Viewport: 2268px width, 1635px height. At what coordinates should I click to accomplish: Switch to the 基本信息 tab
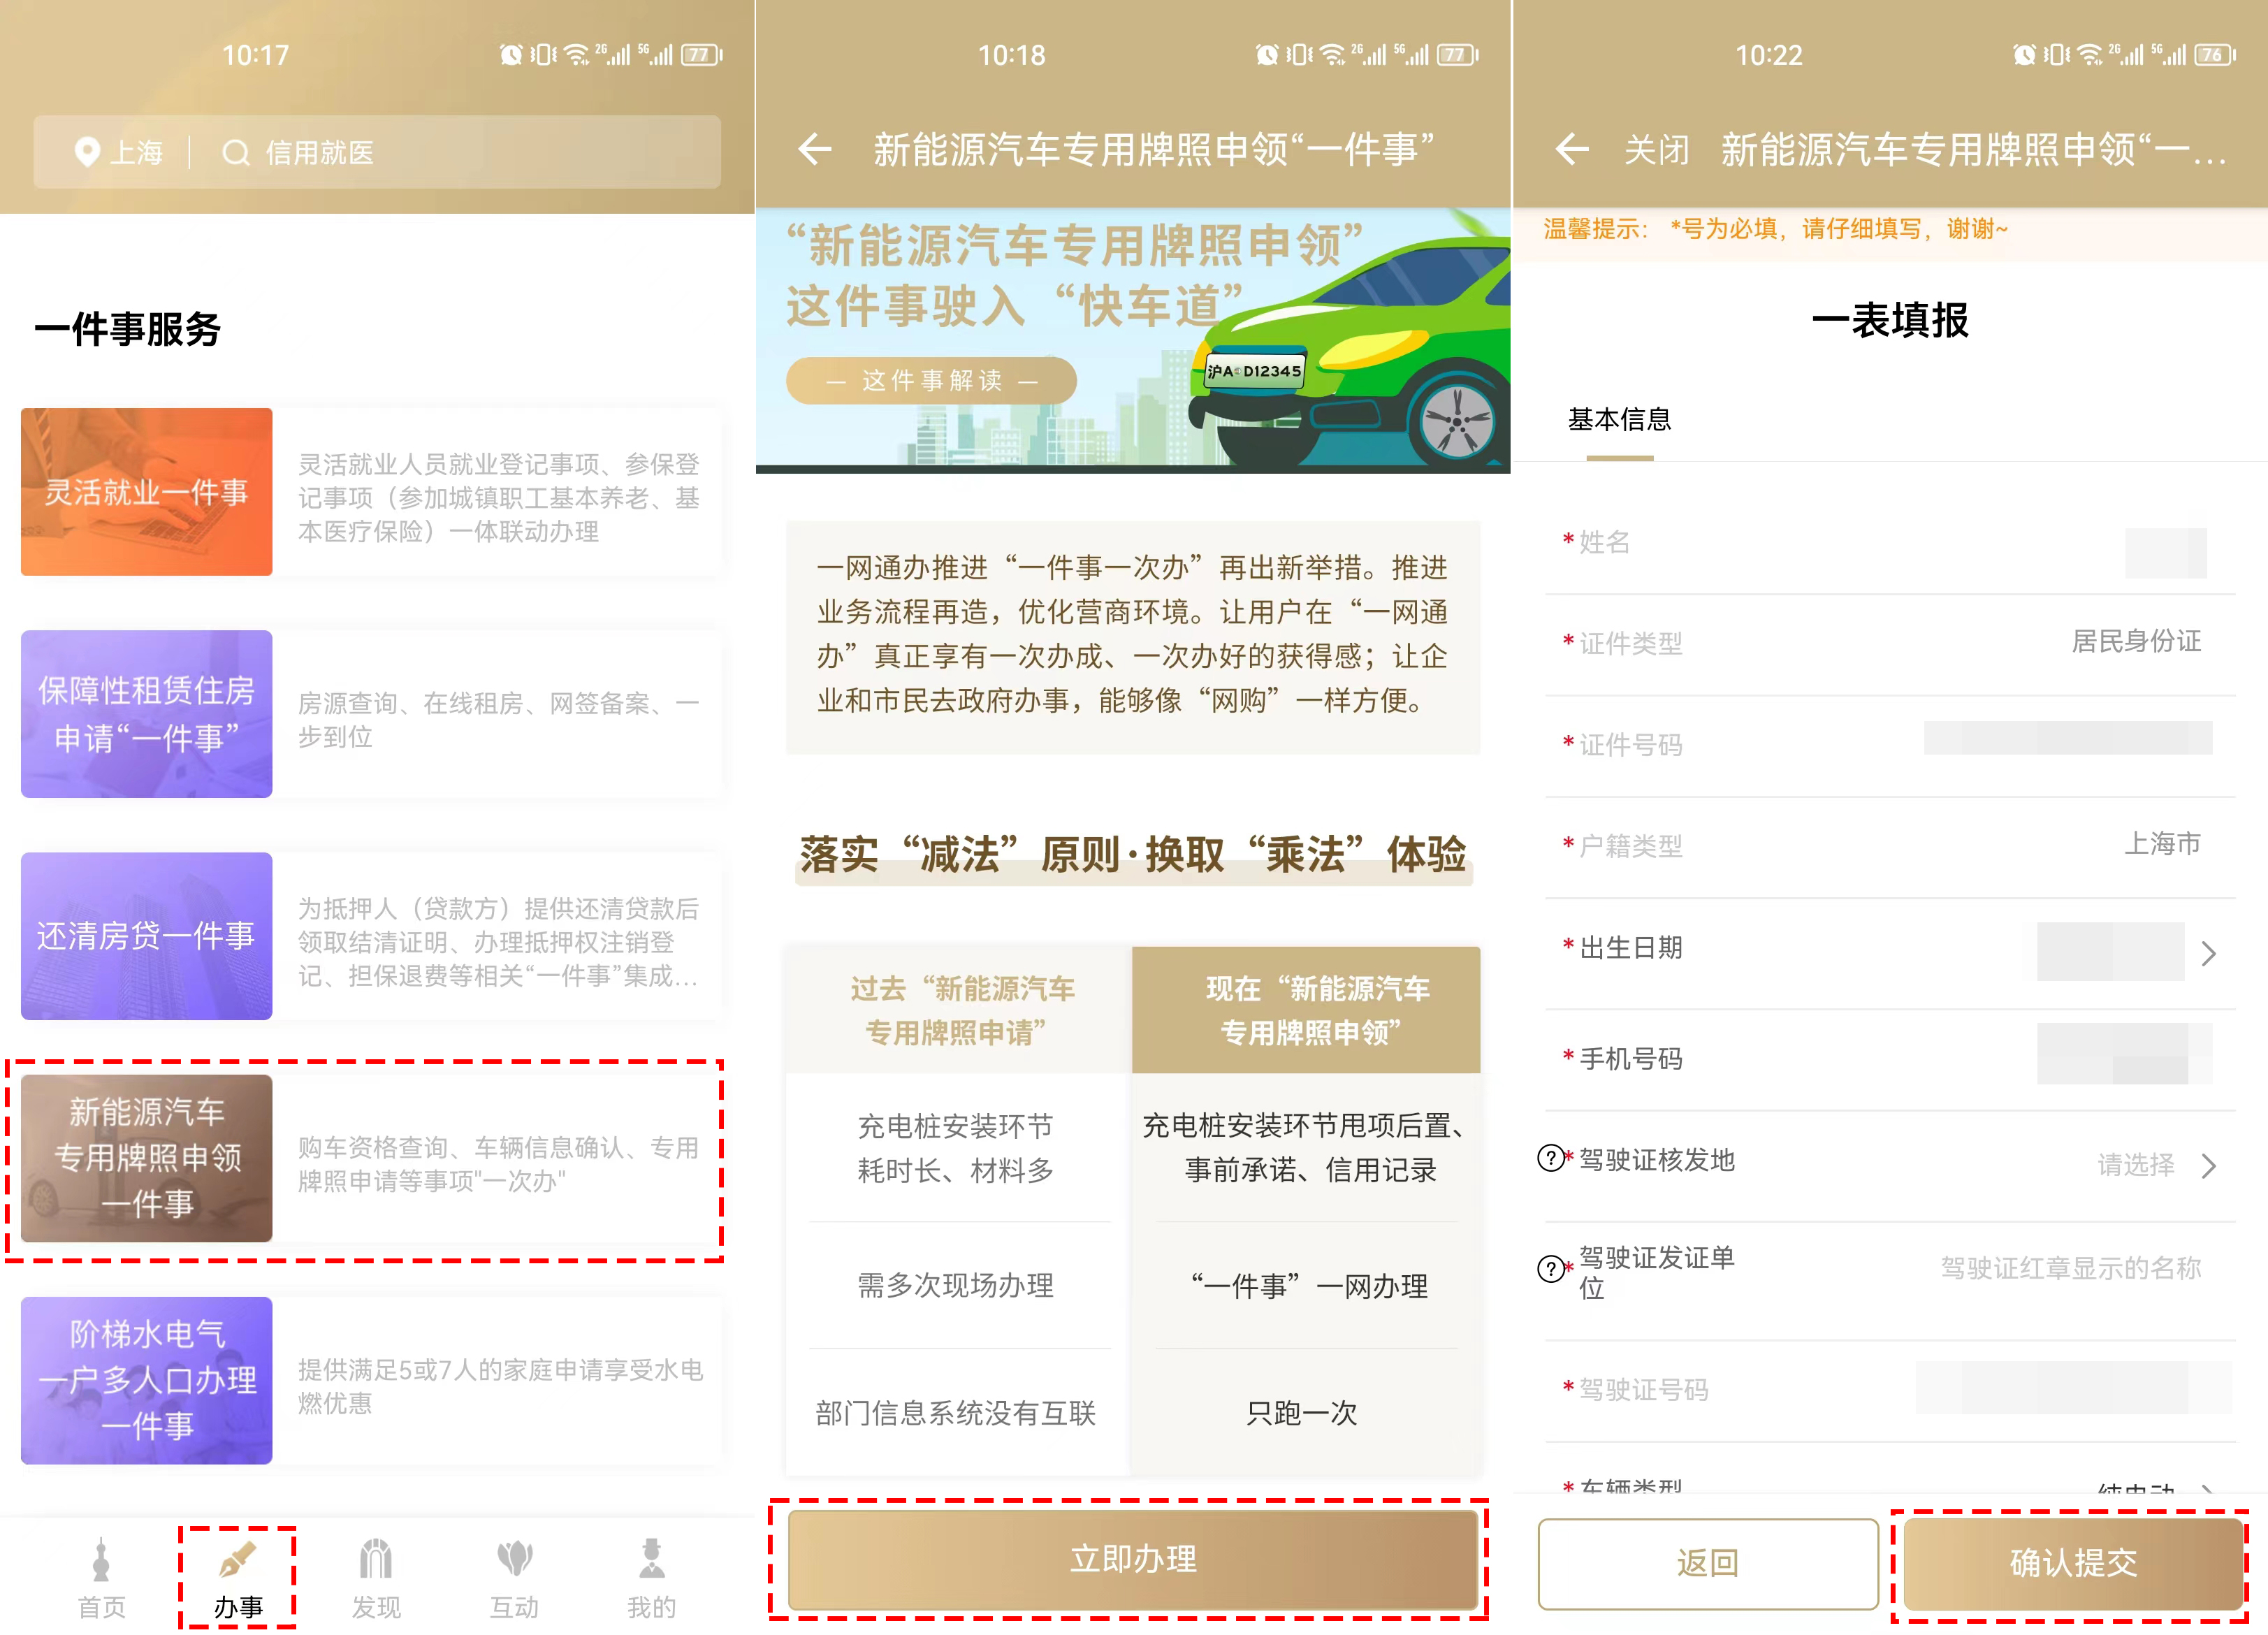pos(1619,420)
